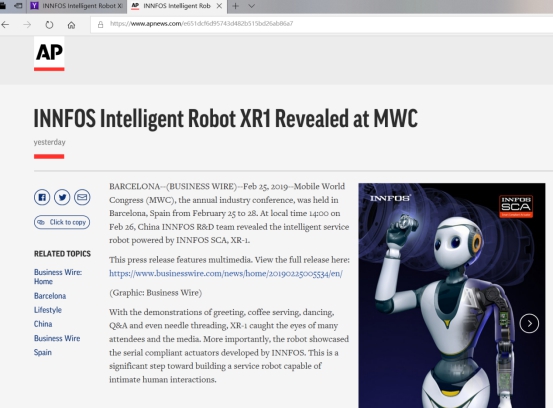The image size is (553, 408).
Task: Share article via Twitter icon
Action: pos(62,197)
